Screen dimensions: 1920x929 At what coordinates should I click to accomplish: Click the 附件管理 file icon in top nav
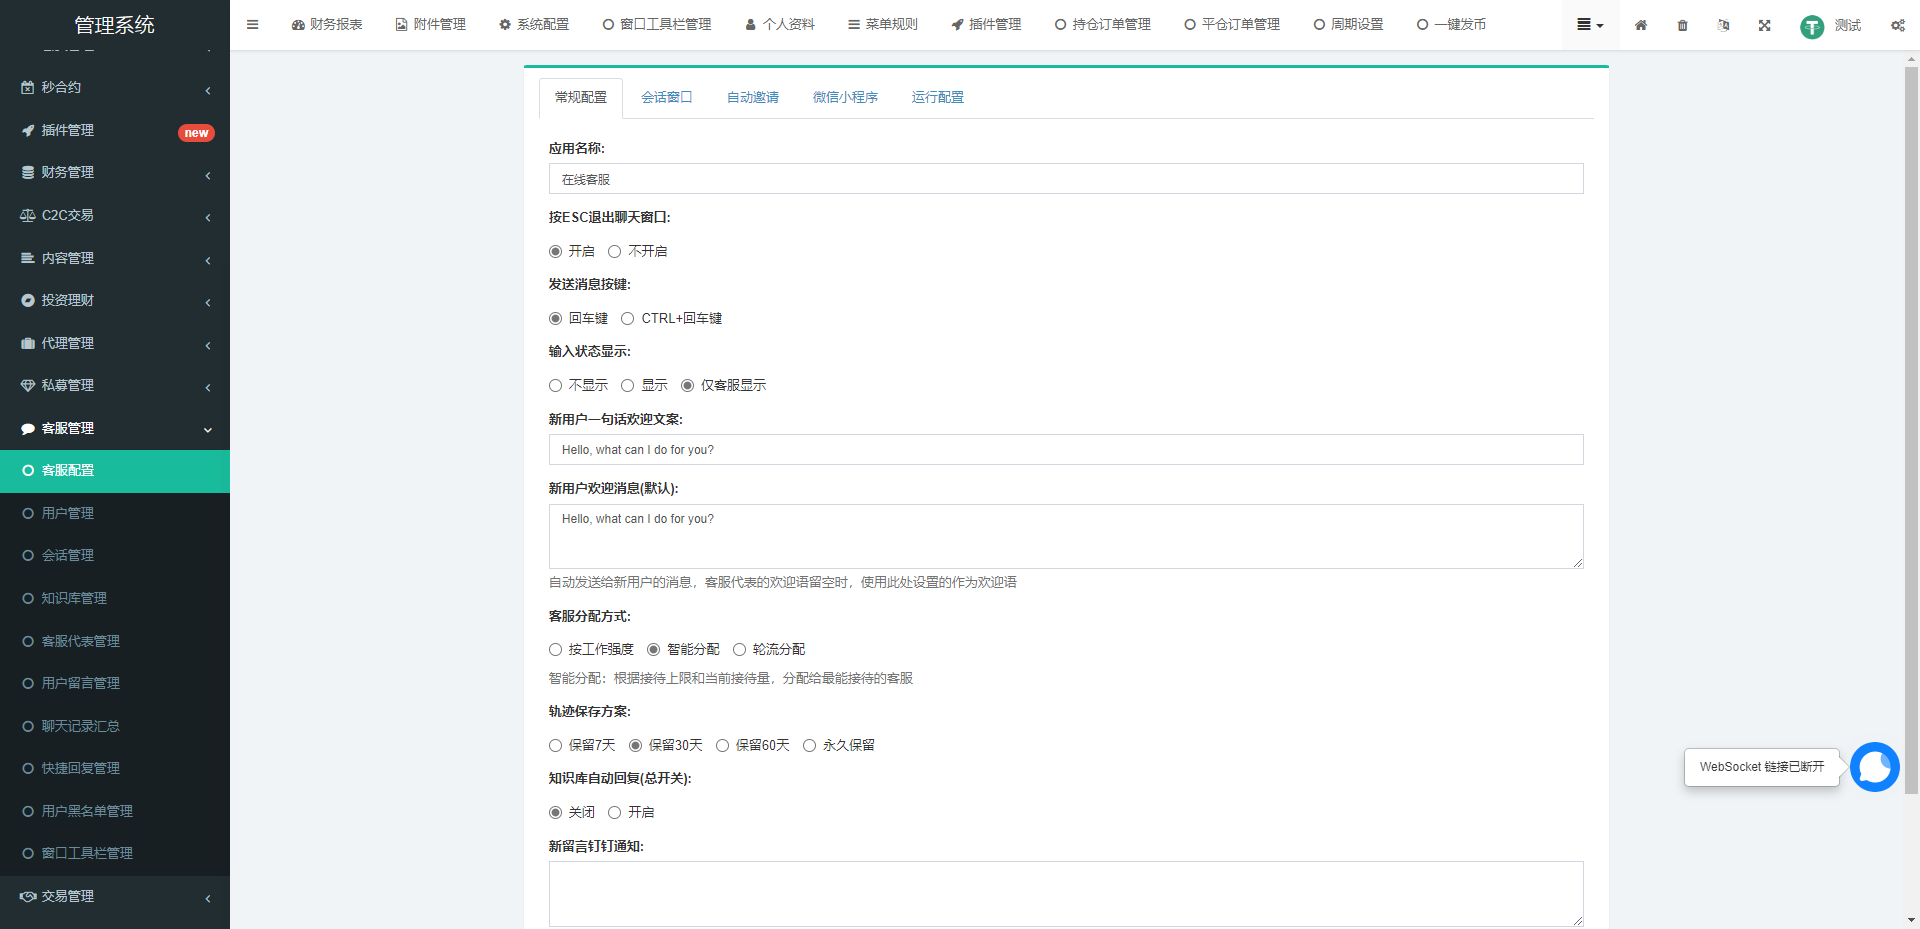click(x=401, y=25)
